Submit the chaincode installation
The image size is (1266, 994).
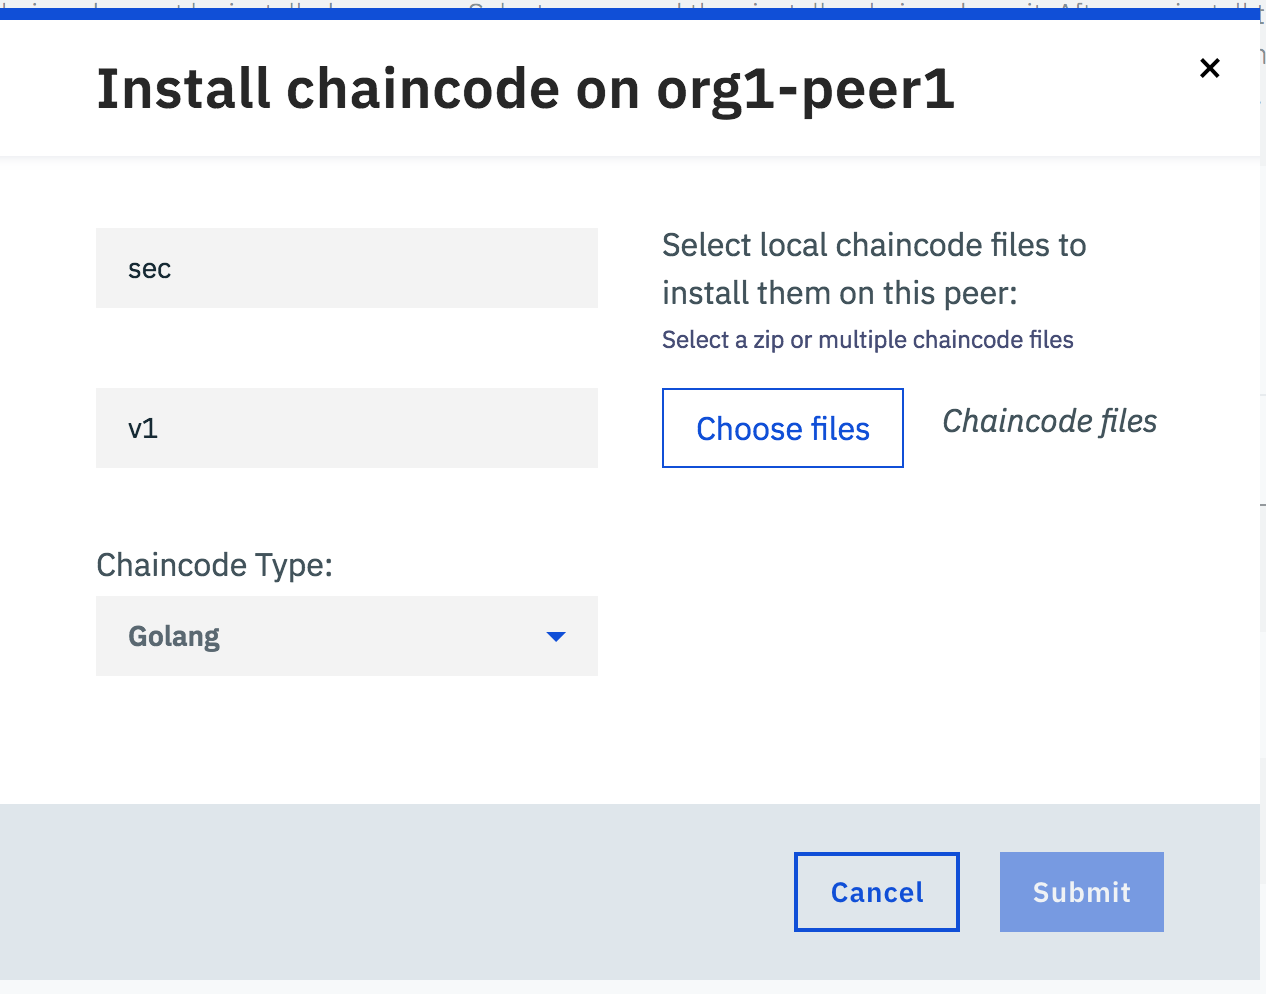coord(1081,892)
